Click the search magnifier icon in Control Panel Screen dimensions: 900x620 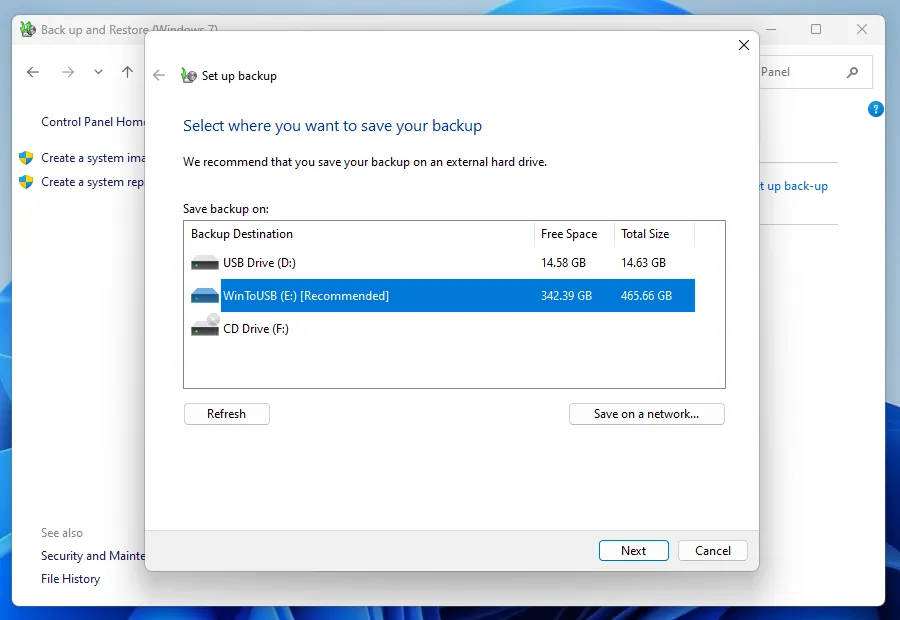(x=852, y=72)
